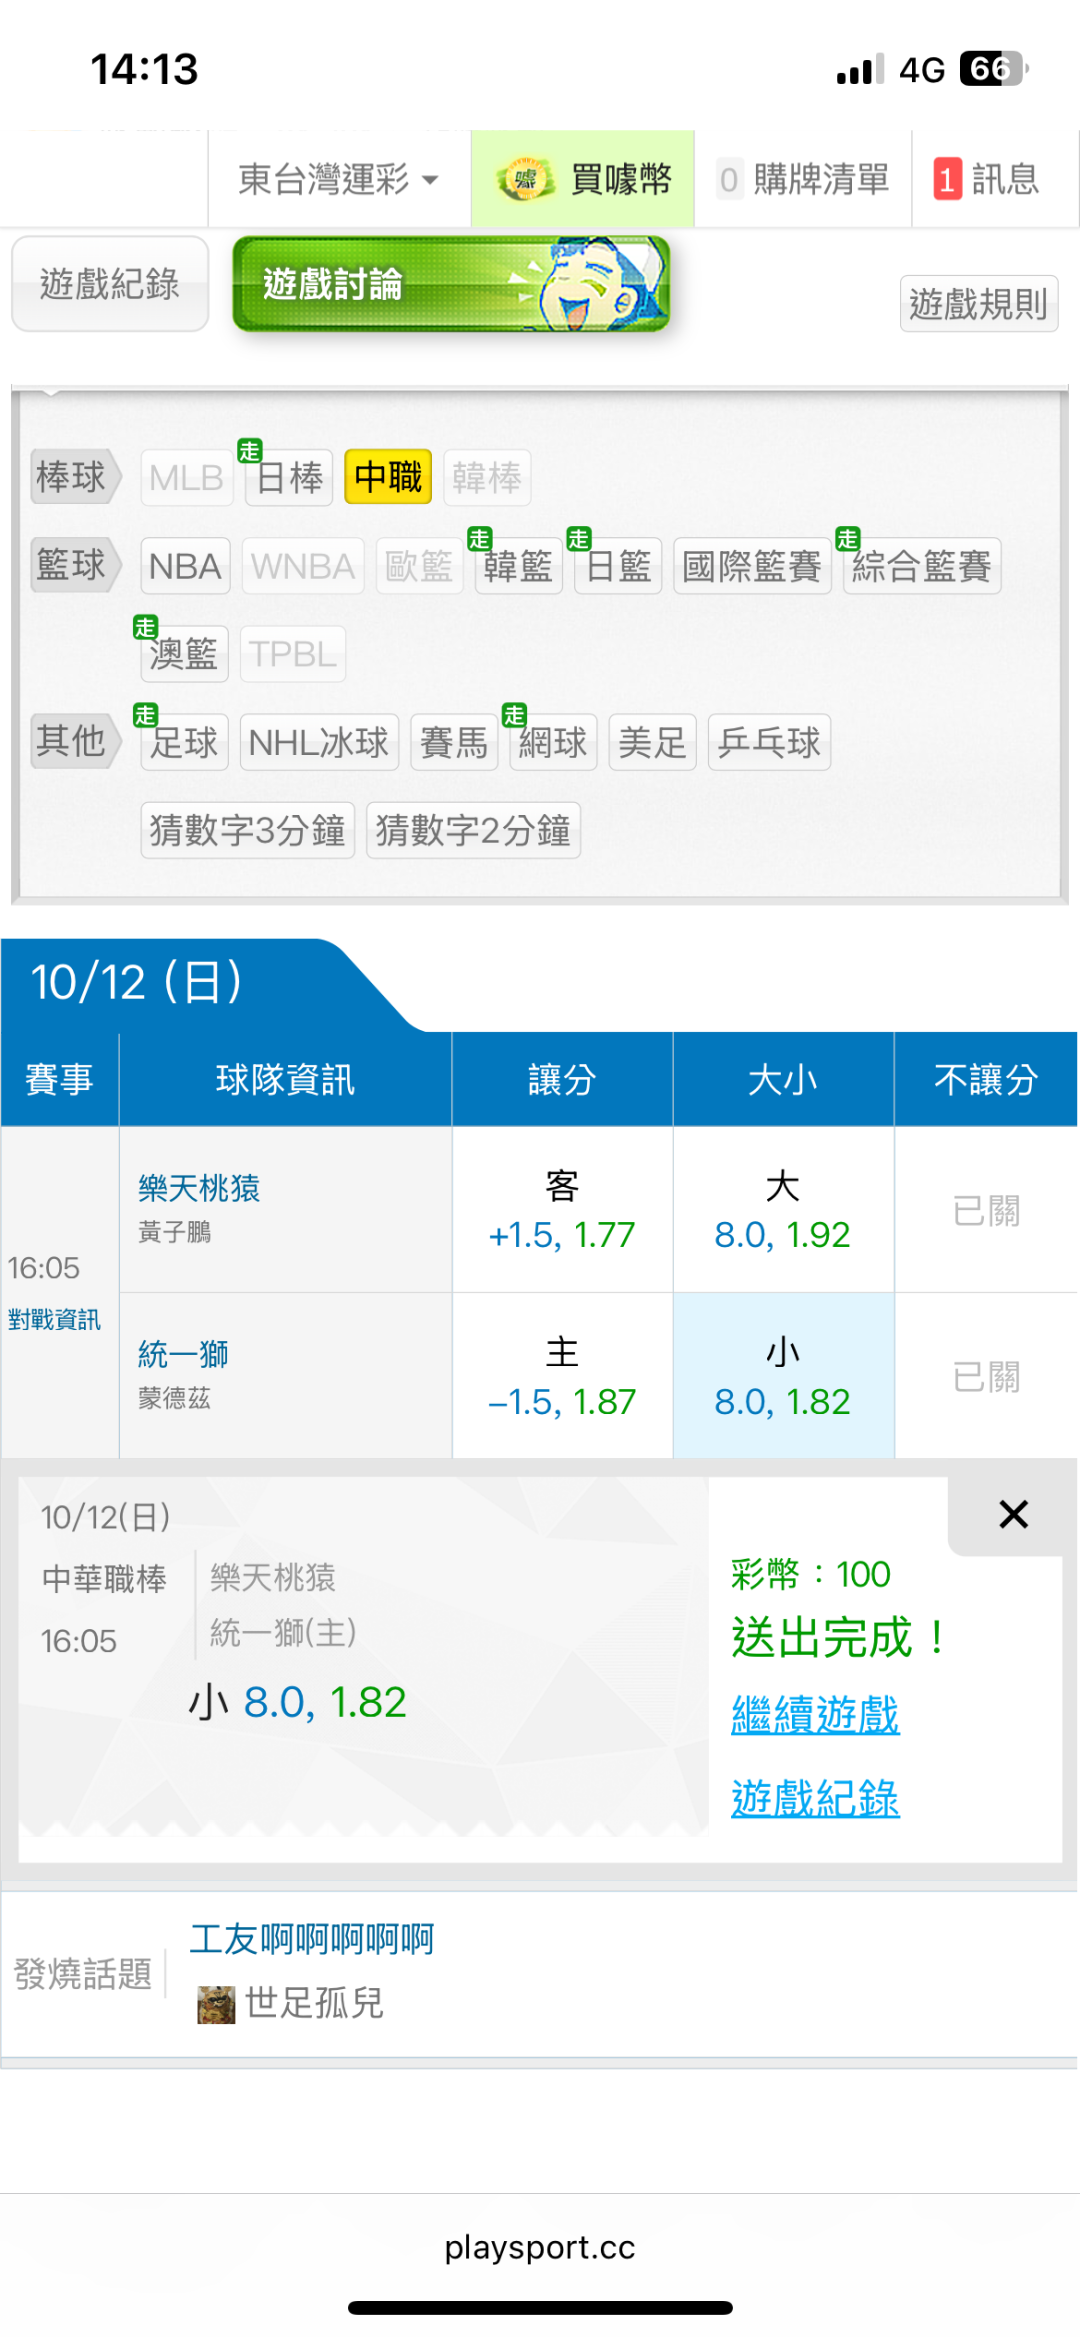Open 樂天桃猿 team page link
Screen dimensions: 1080x2337
point(199,1188)
